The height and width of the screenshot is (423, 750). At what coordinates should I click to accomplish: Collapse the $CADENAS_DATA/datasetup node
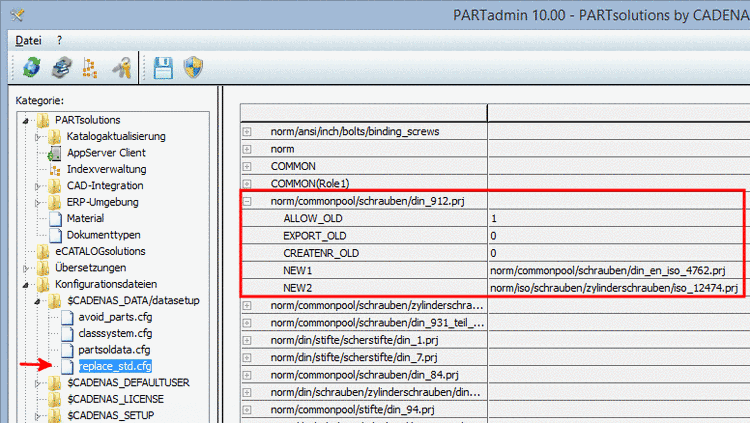coord(37,301)
